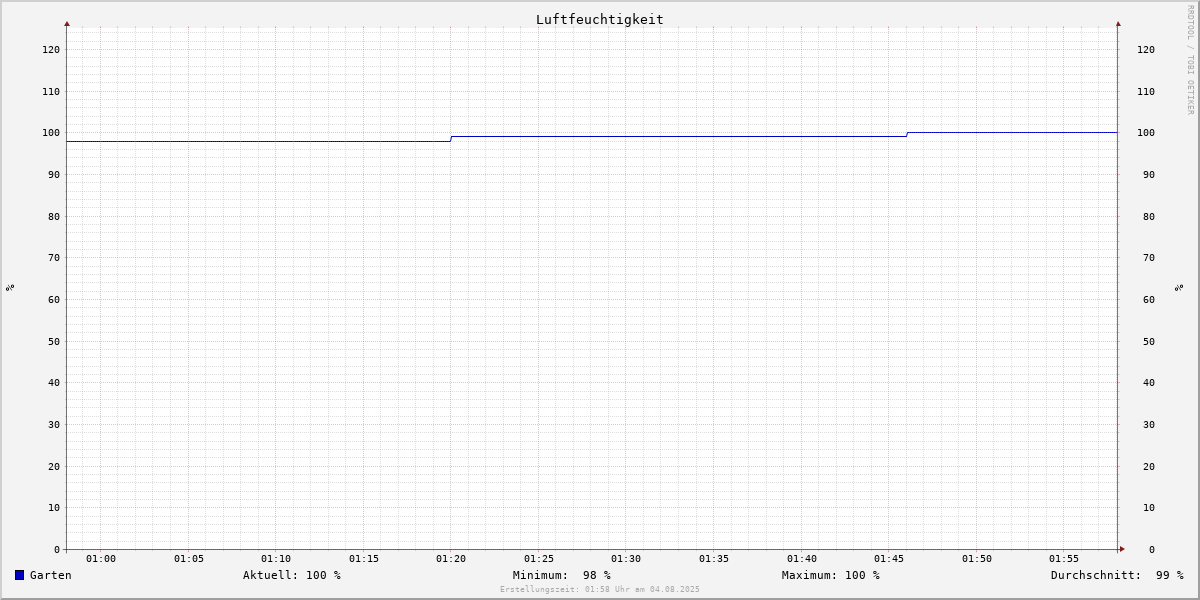Click the % unit label on left axis

(10, 287)
